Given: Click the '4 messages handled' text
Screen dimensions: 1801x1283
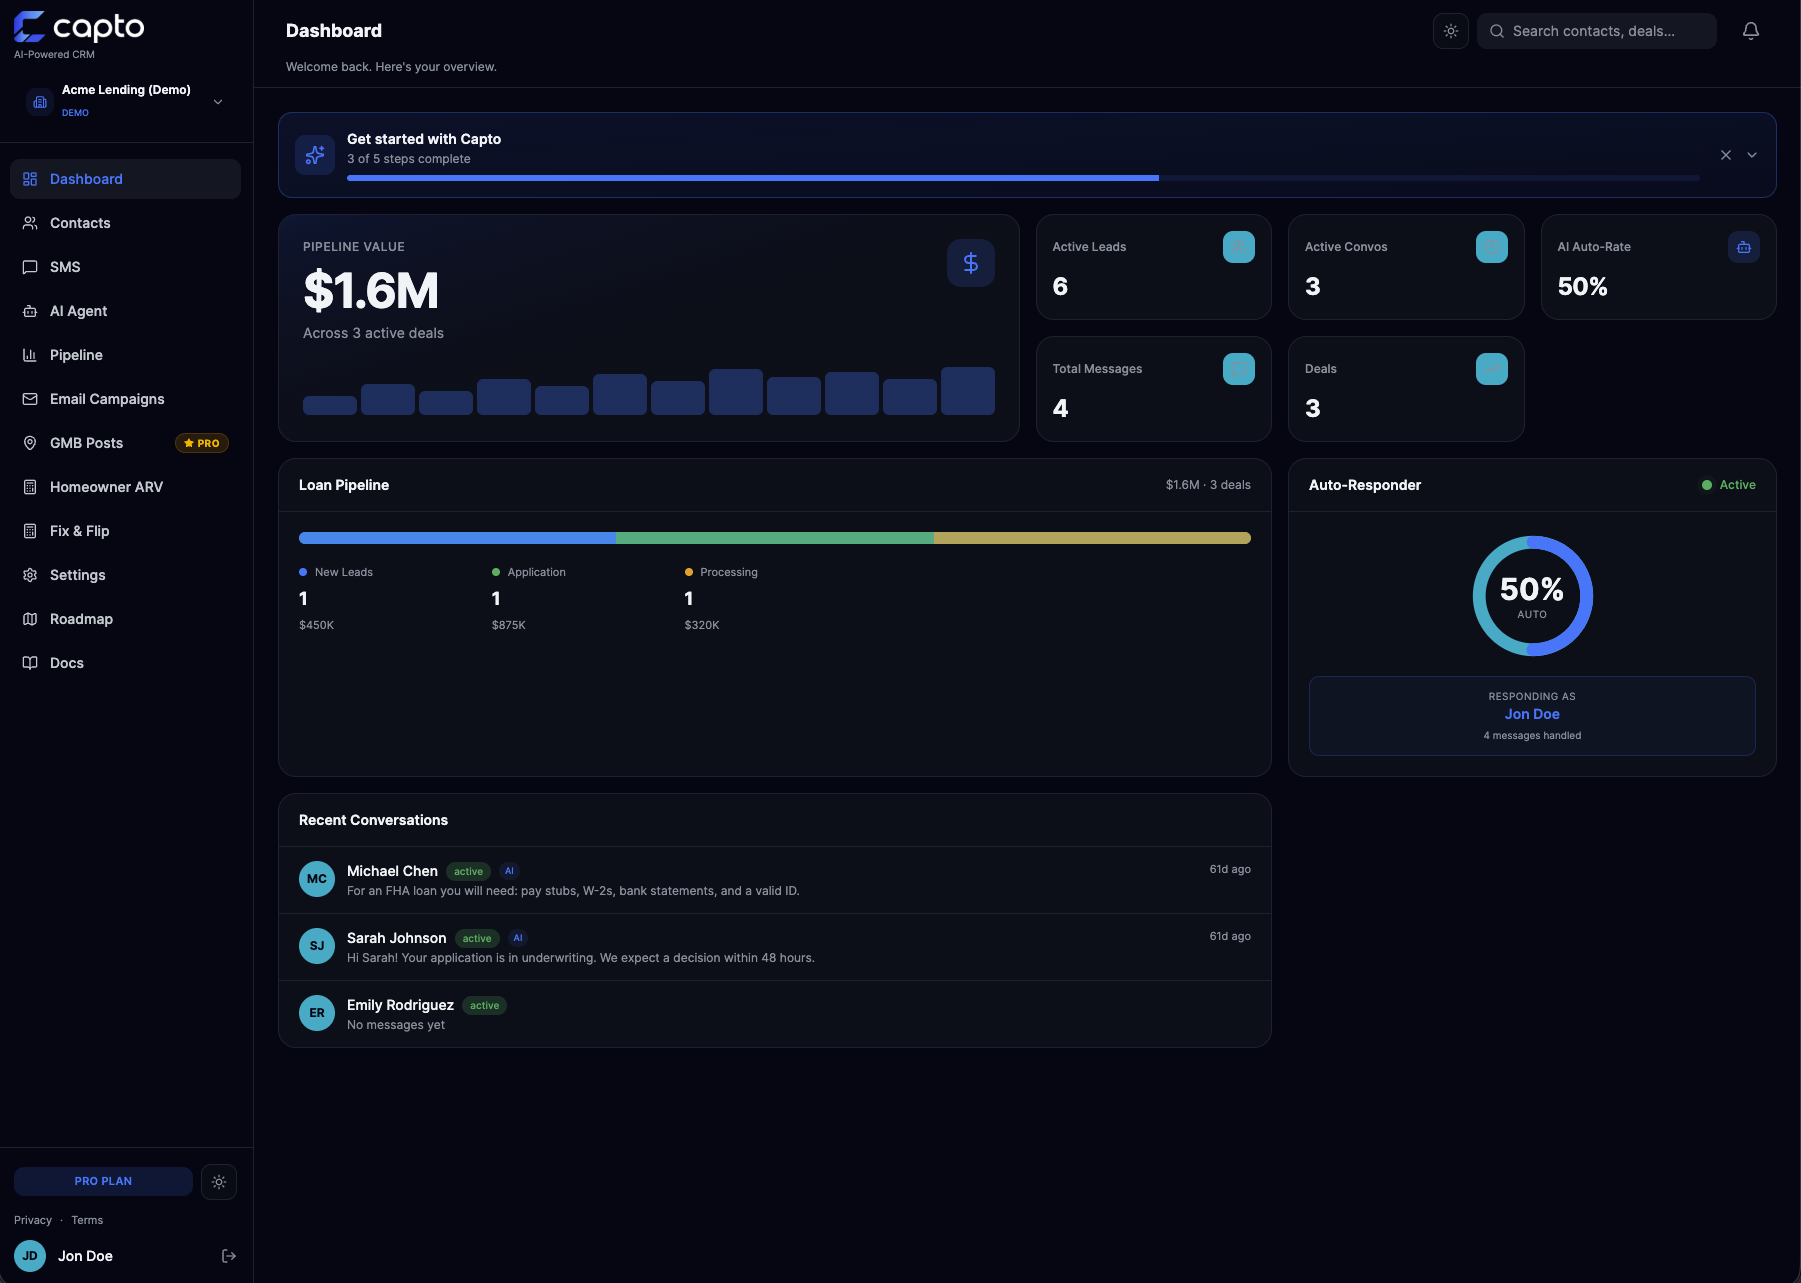Looking at the screenshot, I should click(x=1532, y=736).
